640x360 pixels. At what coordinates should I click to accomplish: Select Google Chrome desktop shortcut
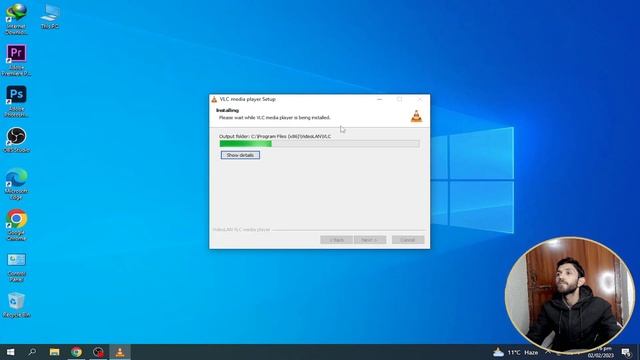(16, 225)
